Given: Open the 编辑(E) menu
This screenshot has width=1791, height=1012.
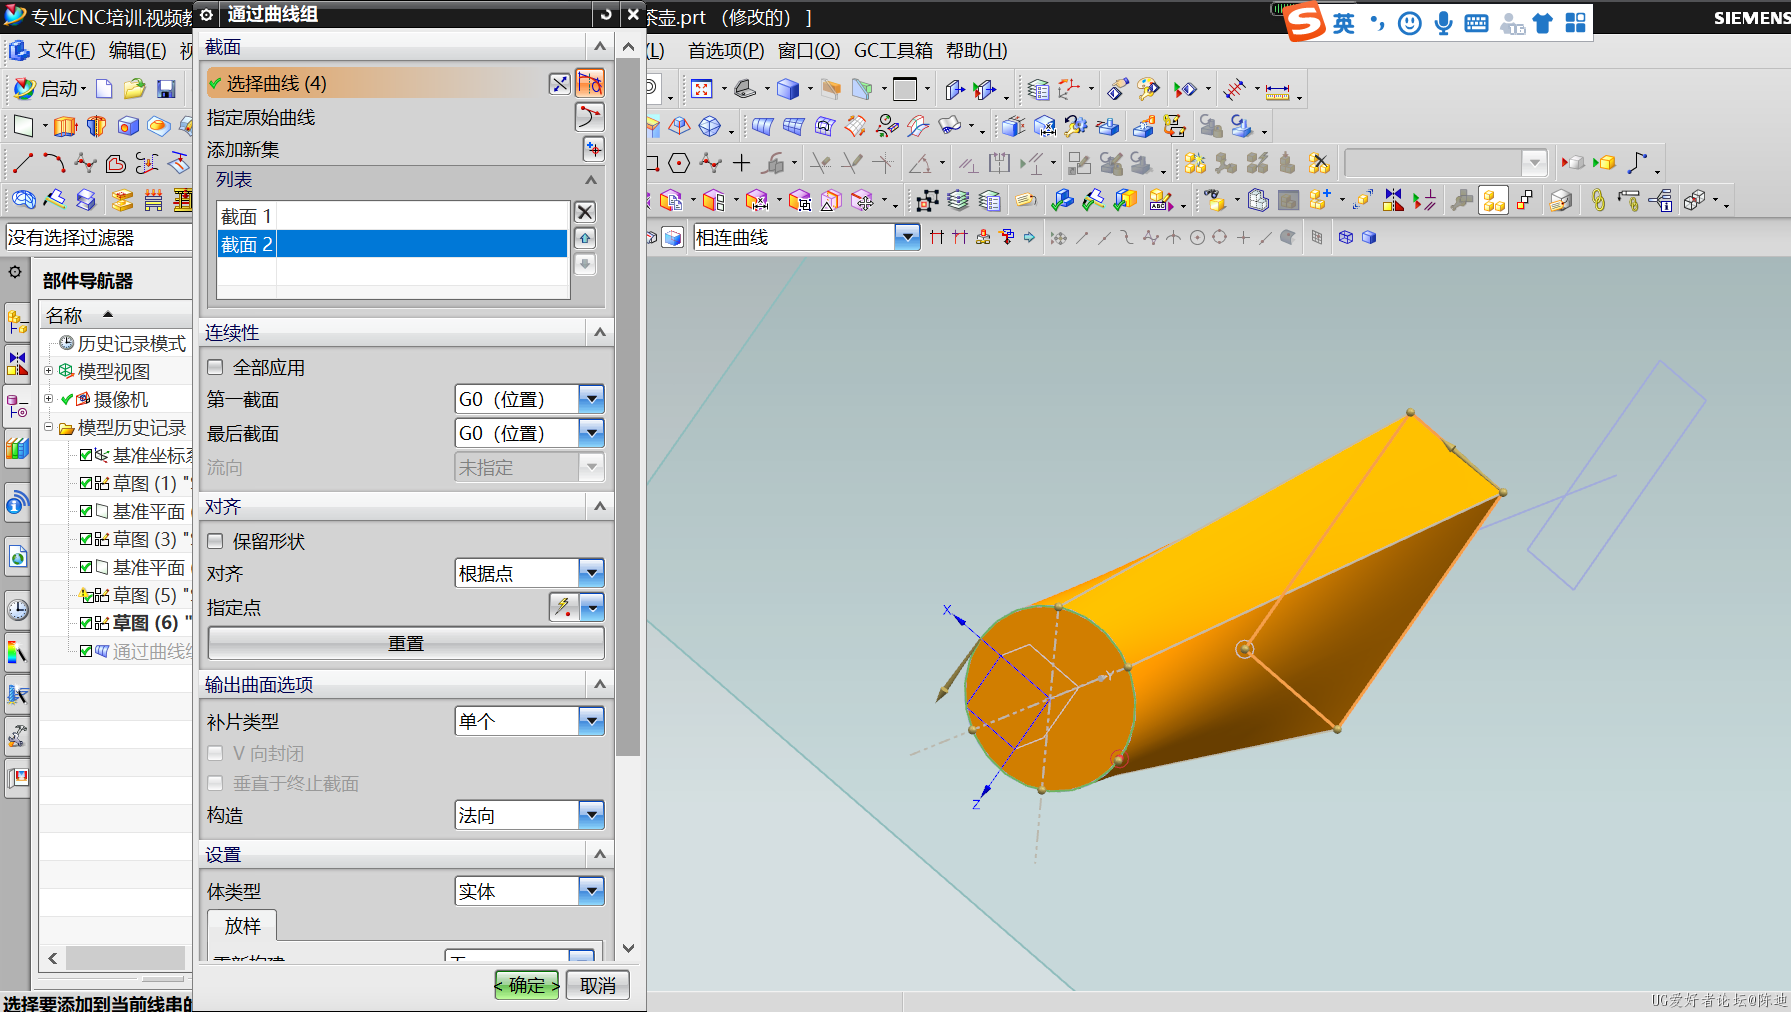Looking at the screenshot, I should coord(137,50).
